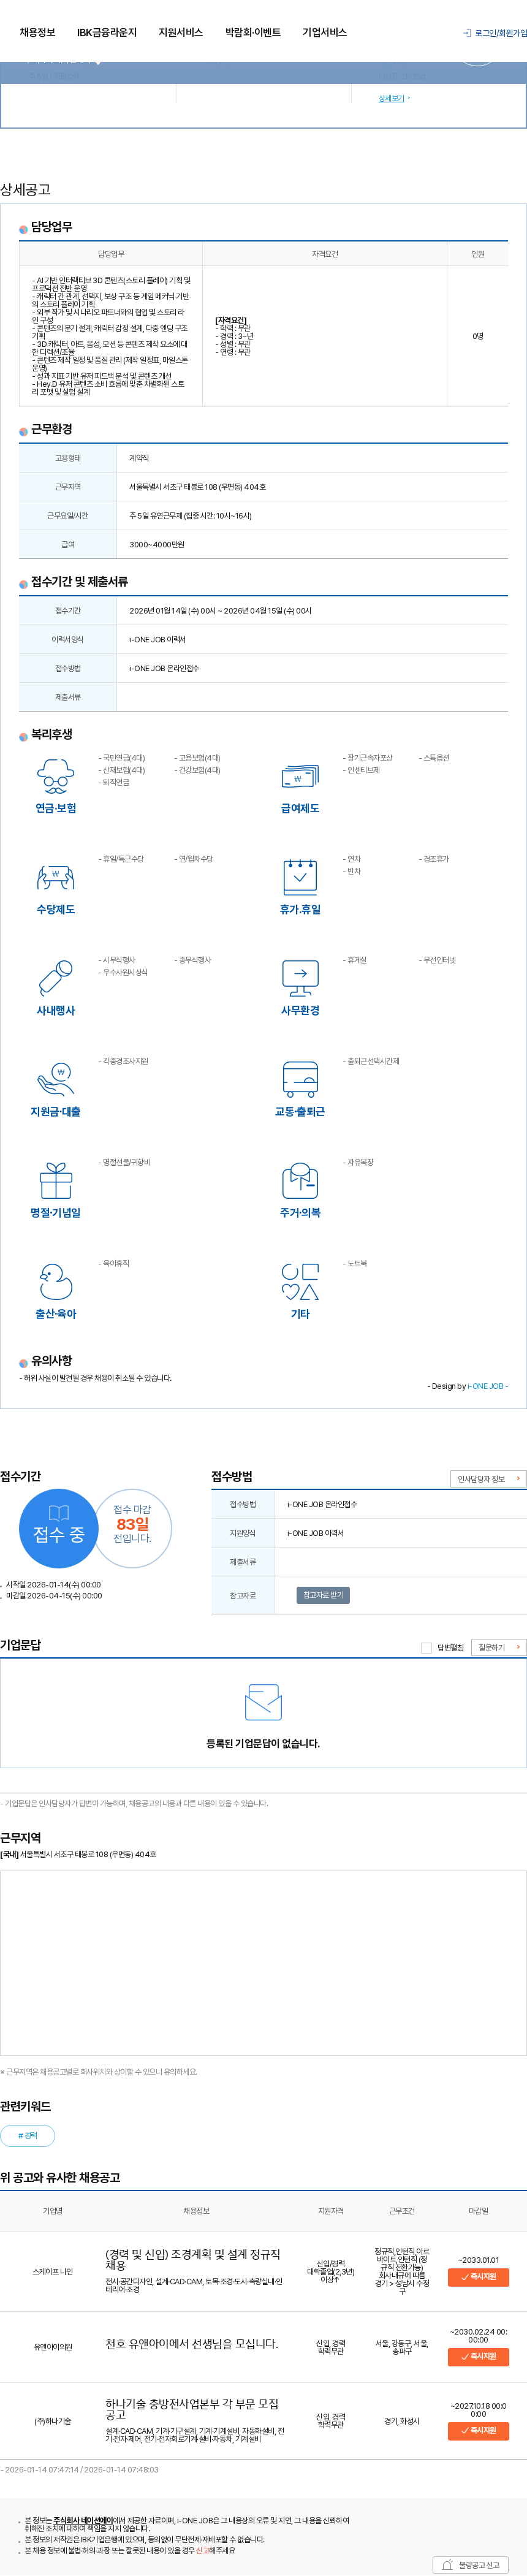This screenshot has height=2576, width=527.
Task: Open the 박람회·이벤트 menu
Action: (x=252, y=32)
